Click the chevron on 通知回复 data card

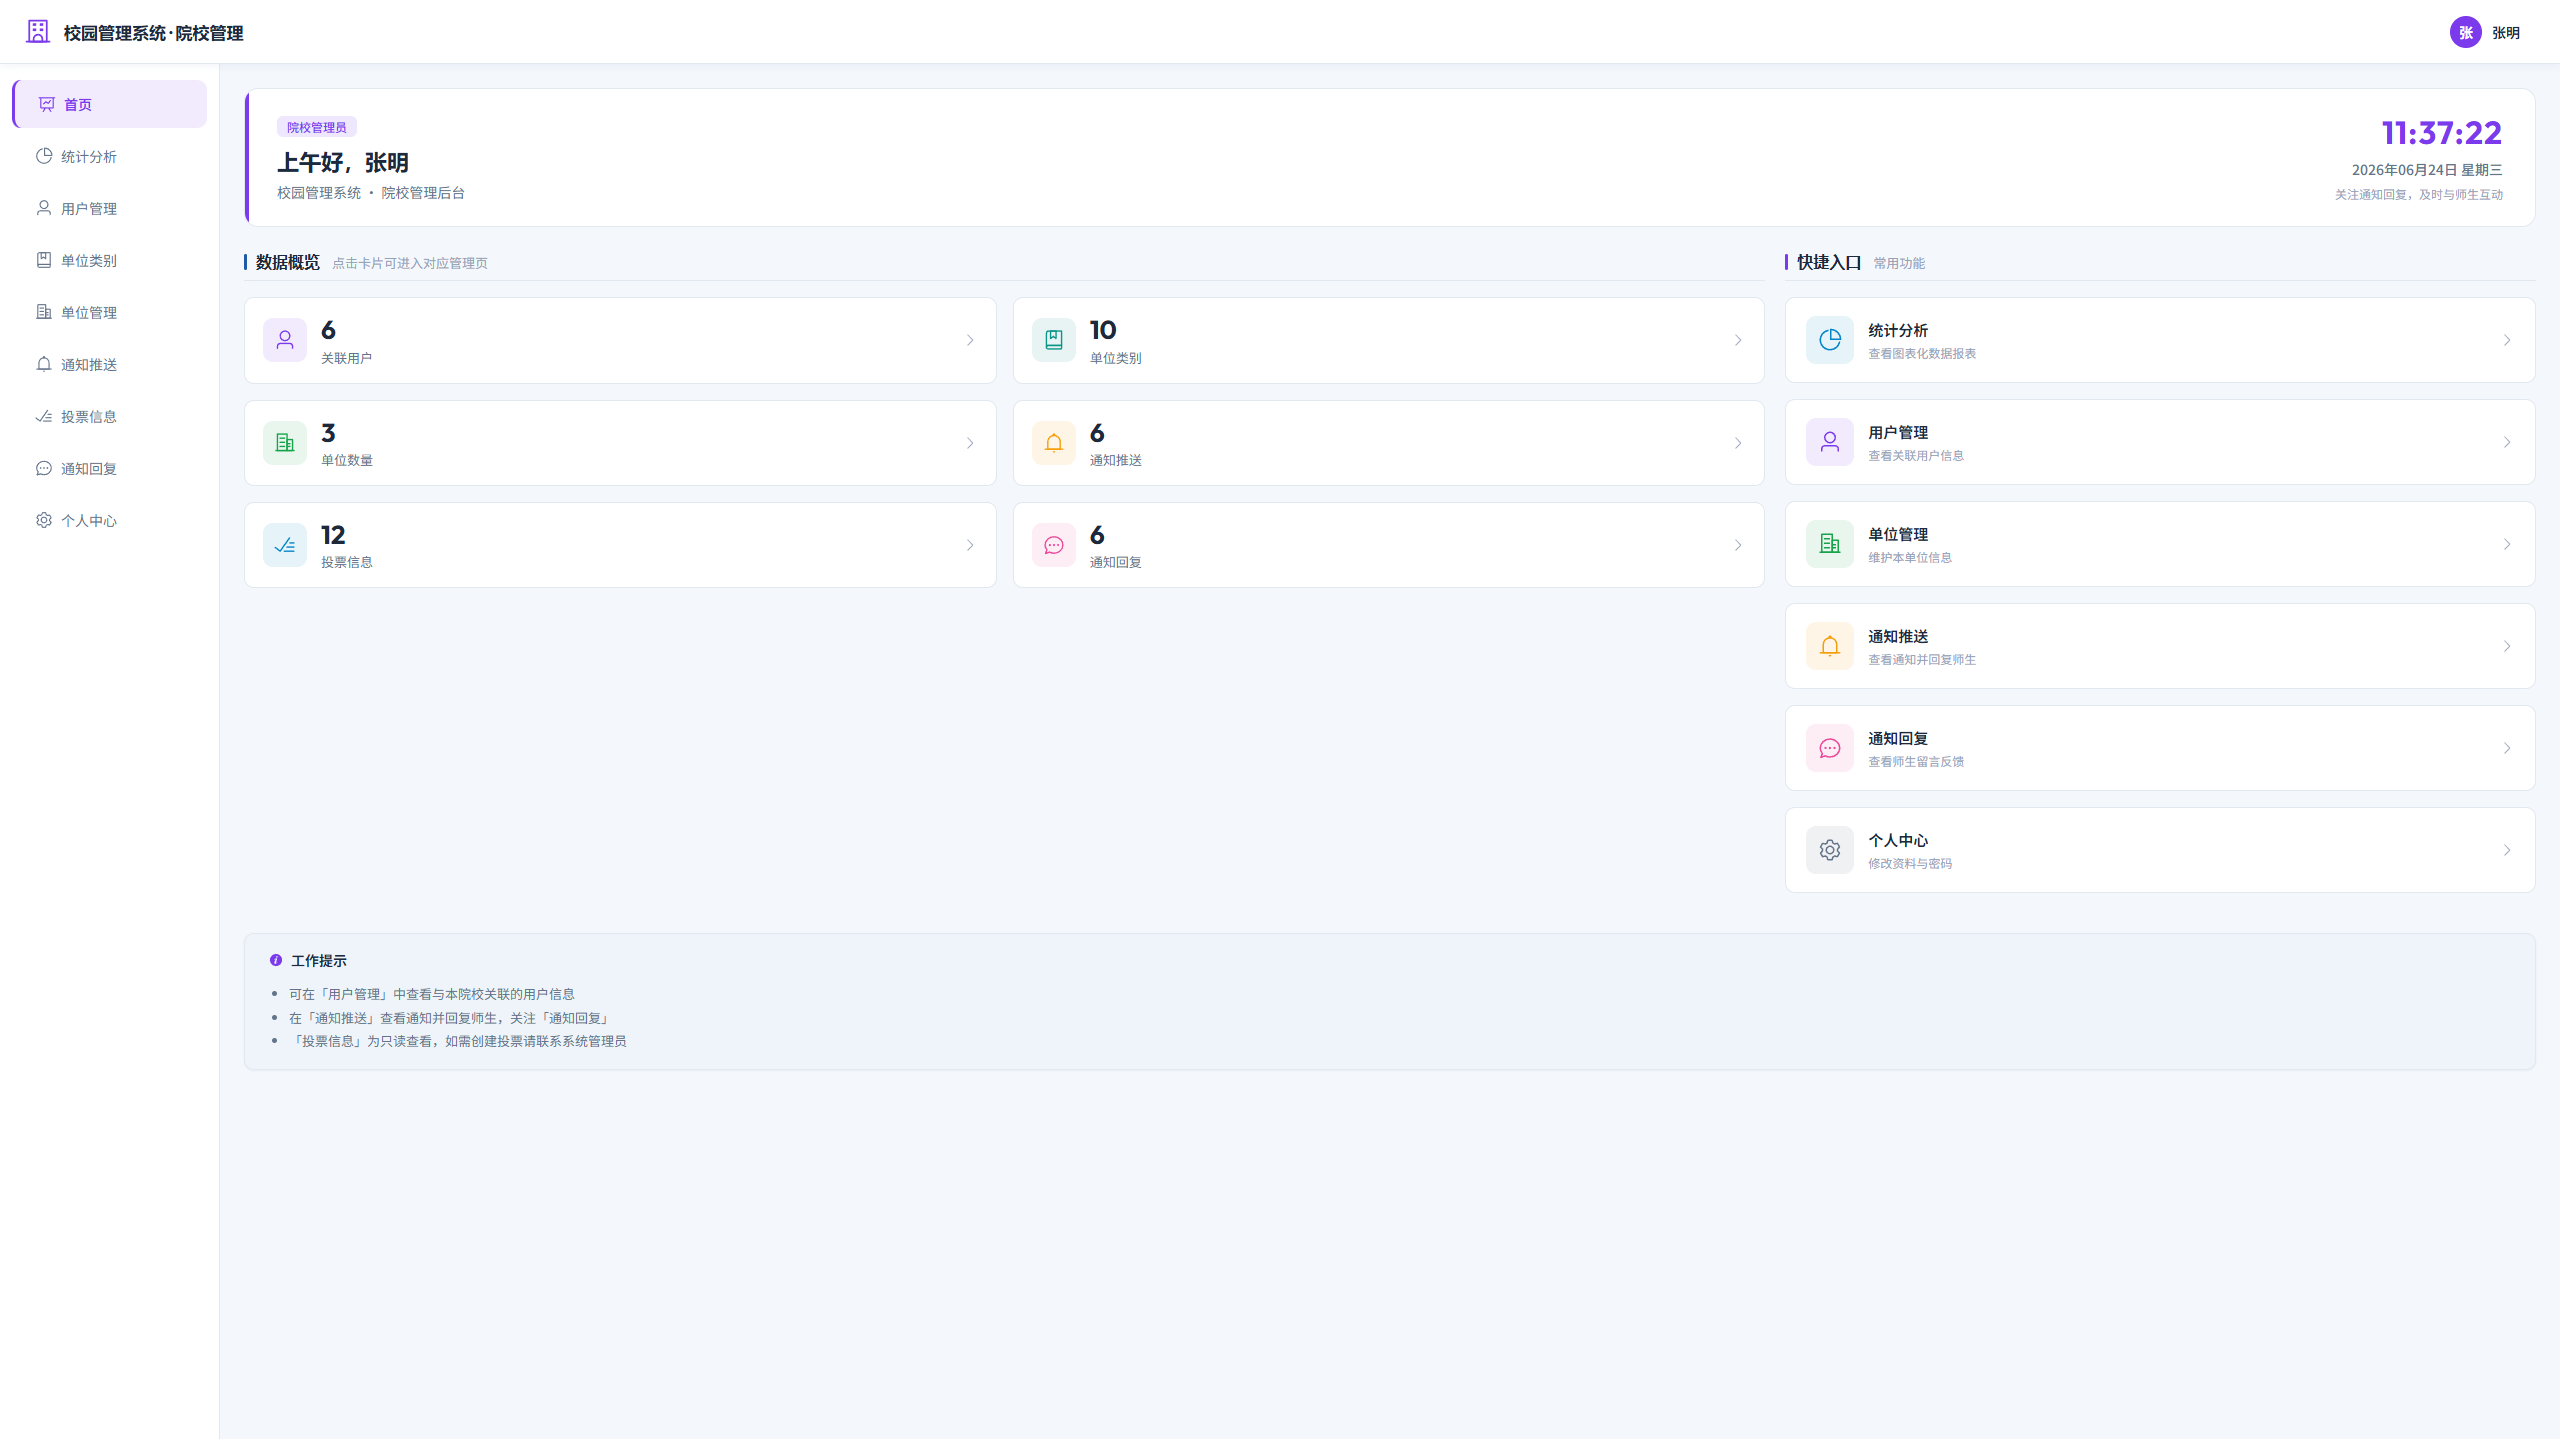pos(1738,545)
